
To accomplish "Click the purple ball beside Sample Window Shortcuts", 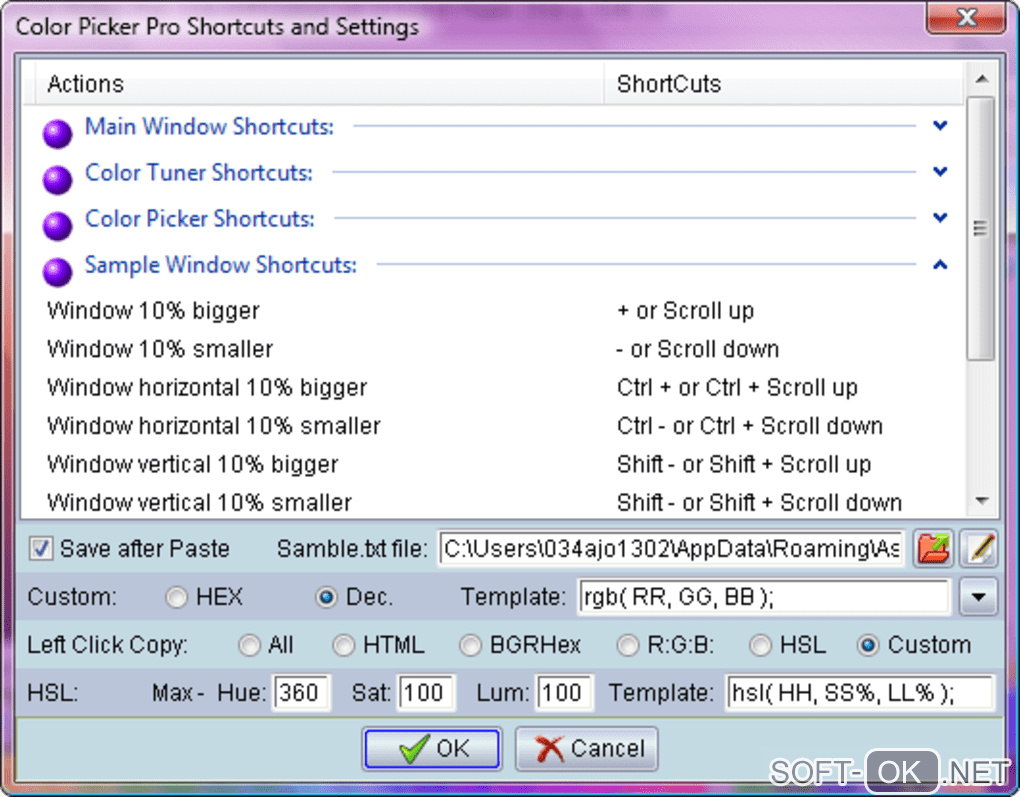I will click(x=57, y=271).
